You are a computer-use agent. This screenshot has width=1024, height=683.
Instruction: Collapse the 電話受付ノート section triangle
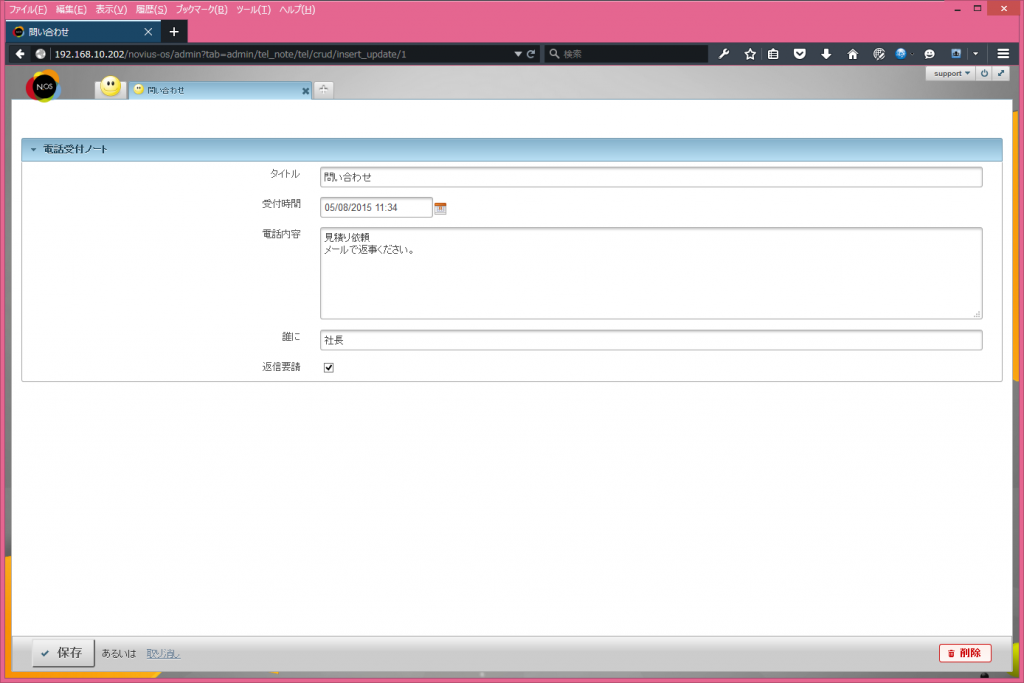click(33, 148)
